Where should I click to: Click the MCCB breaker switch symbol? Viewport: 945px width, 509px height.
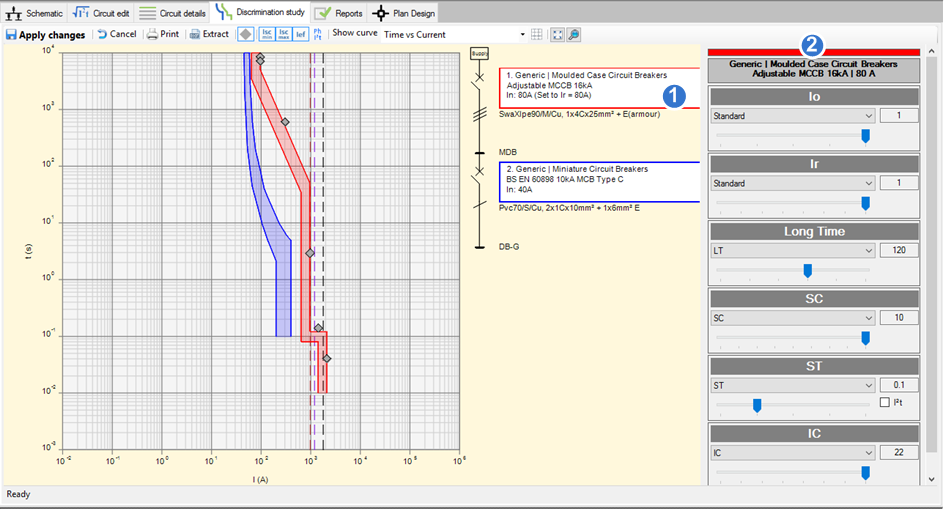(478, 84)
